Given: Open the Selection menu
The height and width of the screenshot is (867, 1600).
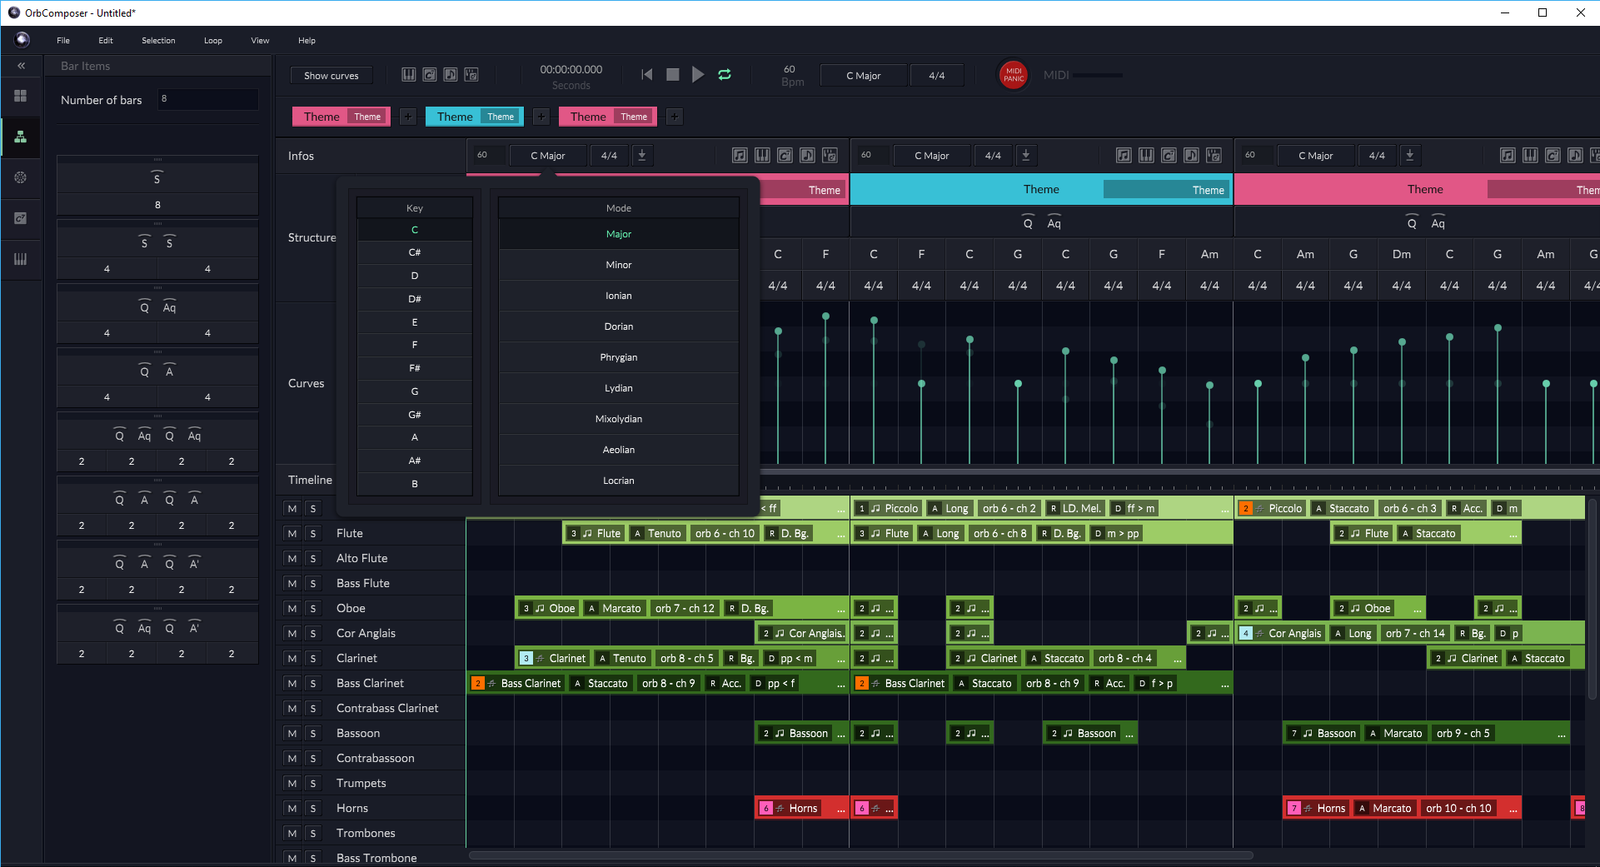Looking at the screenshot, I should coord(158,41).
